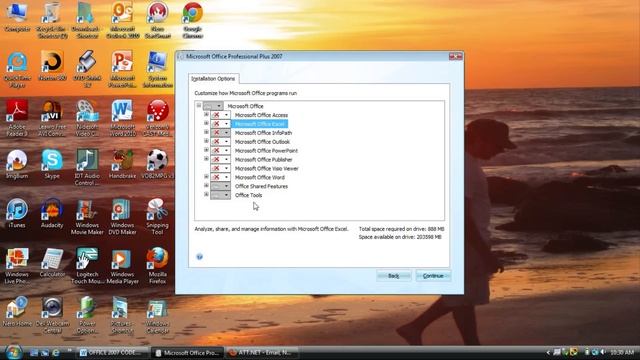Open install-state dropdown for Microsoft Office InfoPath
The width and height of the screenshot is (640, 360).
tap(220, 133)
